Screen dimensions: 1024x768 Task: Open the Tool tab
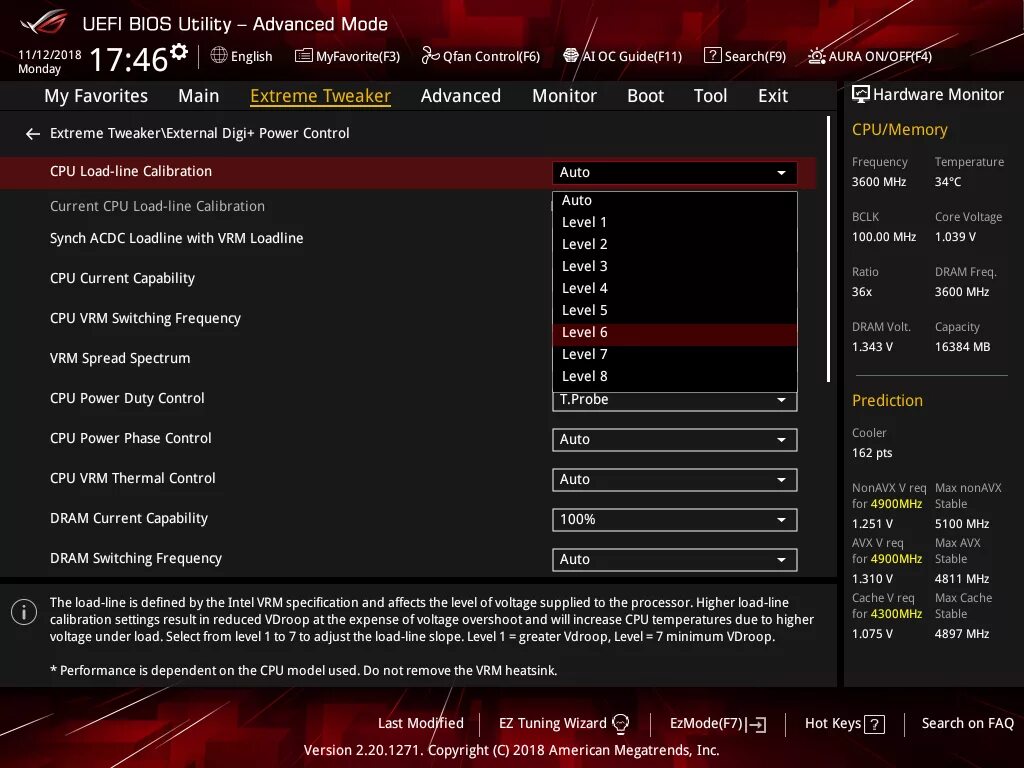pos(710,96)
